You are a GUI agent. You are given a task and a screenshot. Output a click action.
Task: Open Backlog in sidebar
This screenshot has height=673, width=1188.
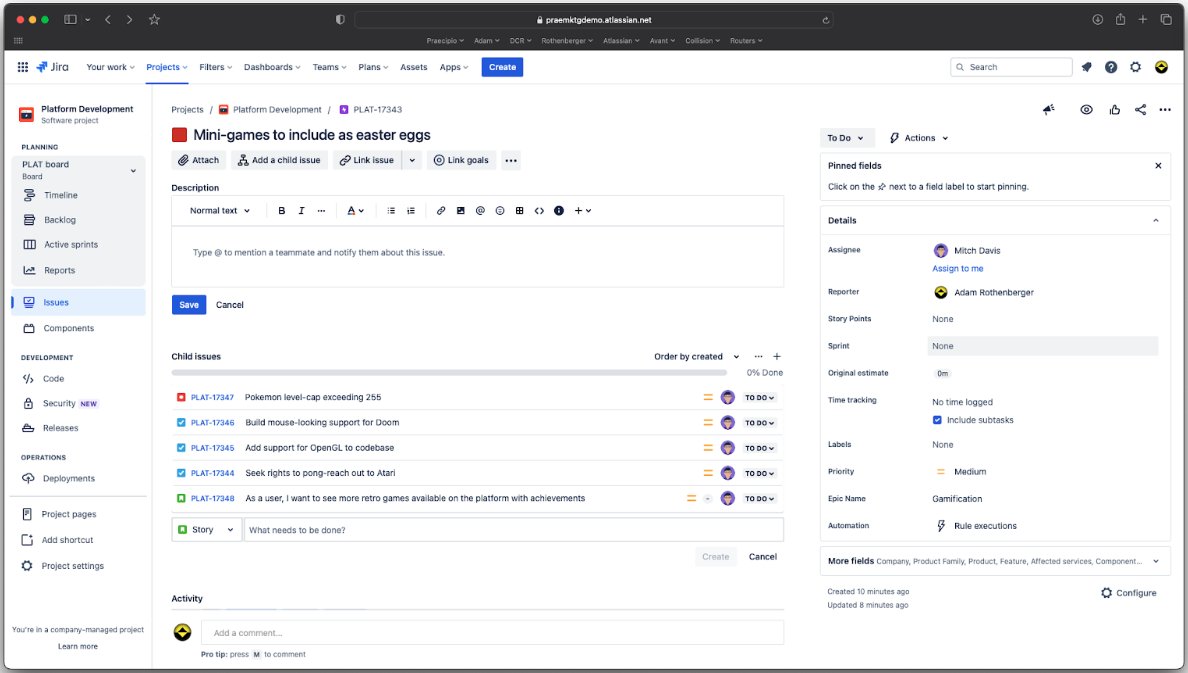click(x=60, y=220)
